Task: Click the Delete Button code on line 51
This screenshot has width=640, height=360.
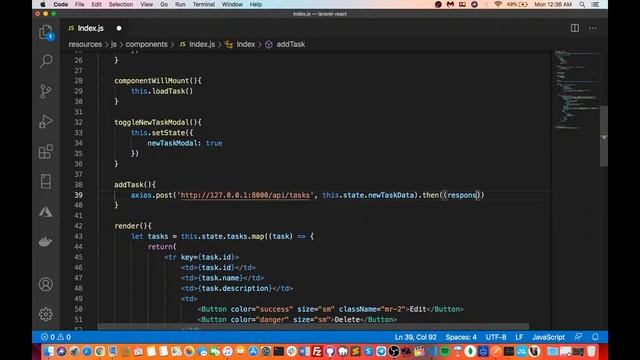Action: click(297, 320)
